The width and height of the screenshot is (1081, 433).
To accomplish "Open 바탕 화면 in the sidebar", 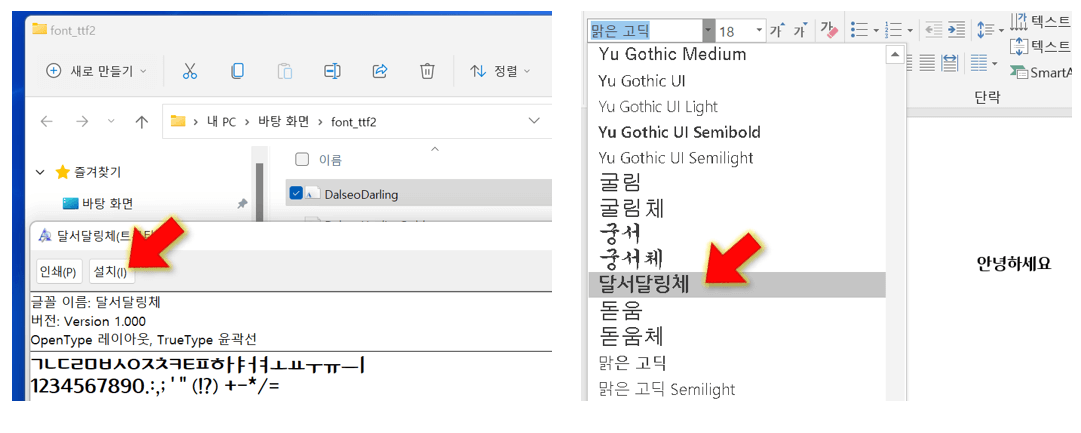I will coord(108,203).
